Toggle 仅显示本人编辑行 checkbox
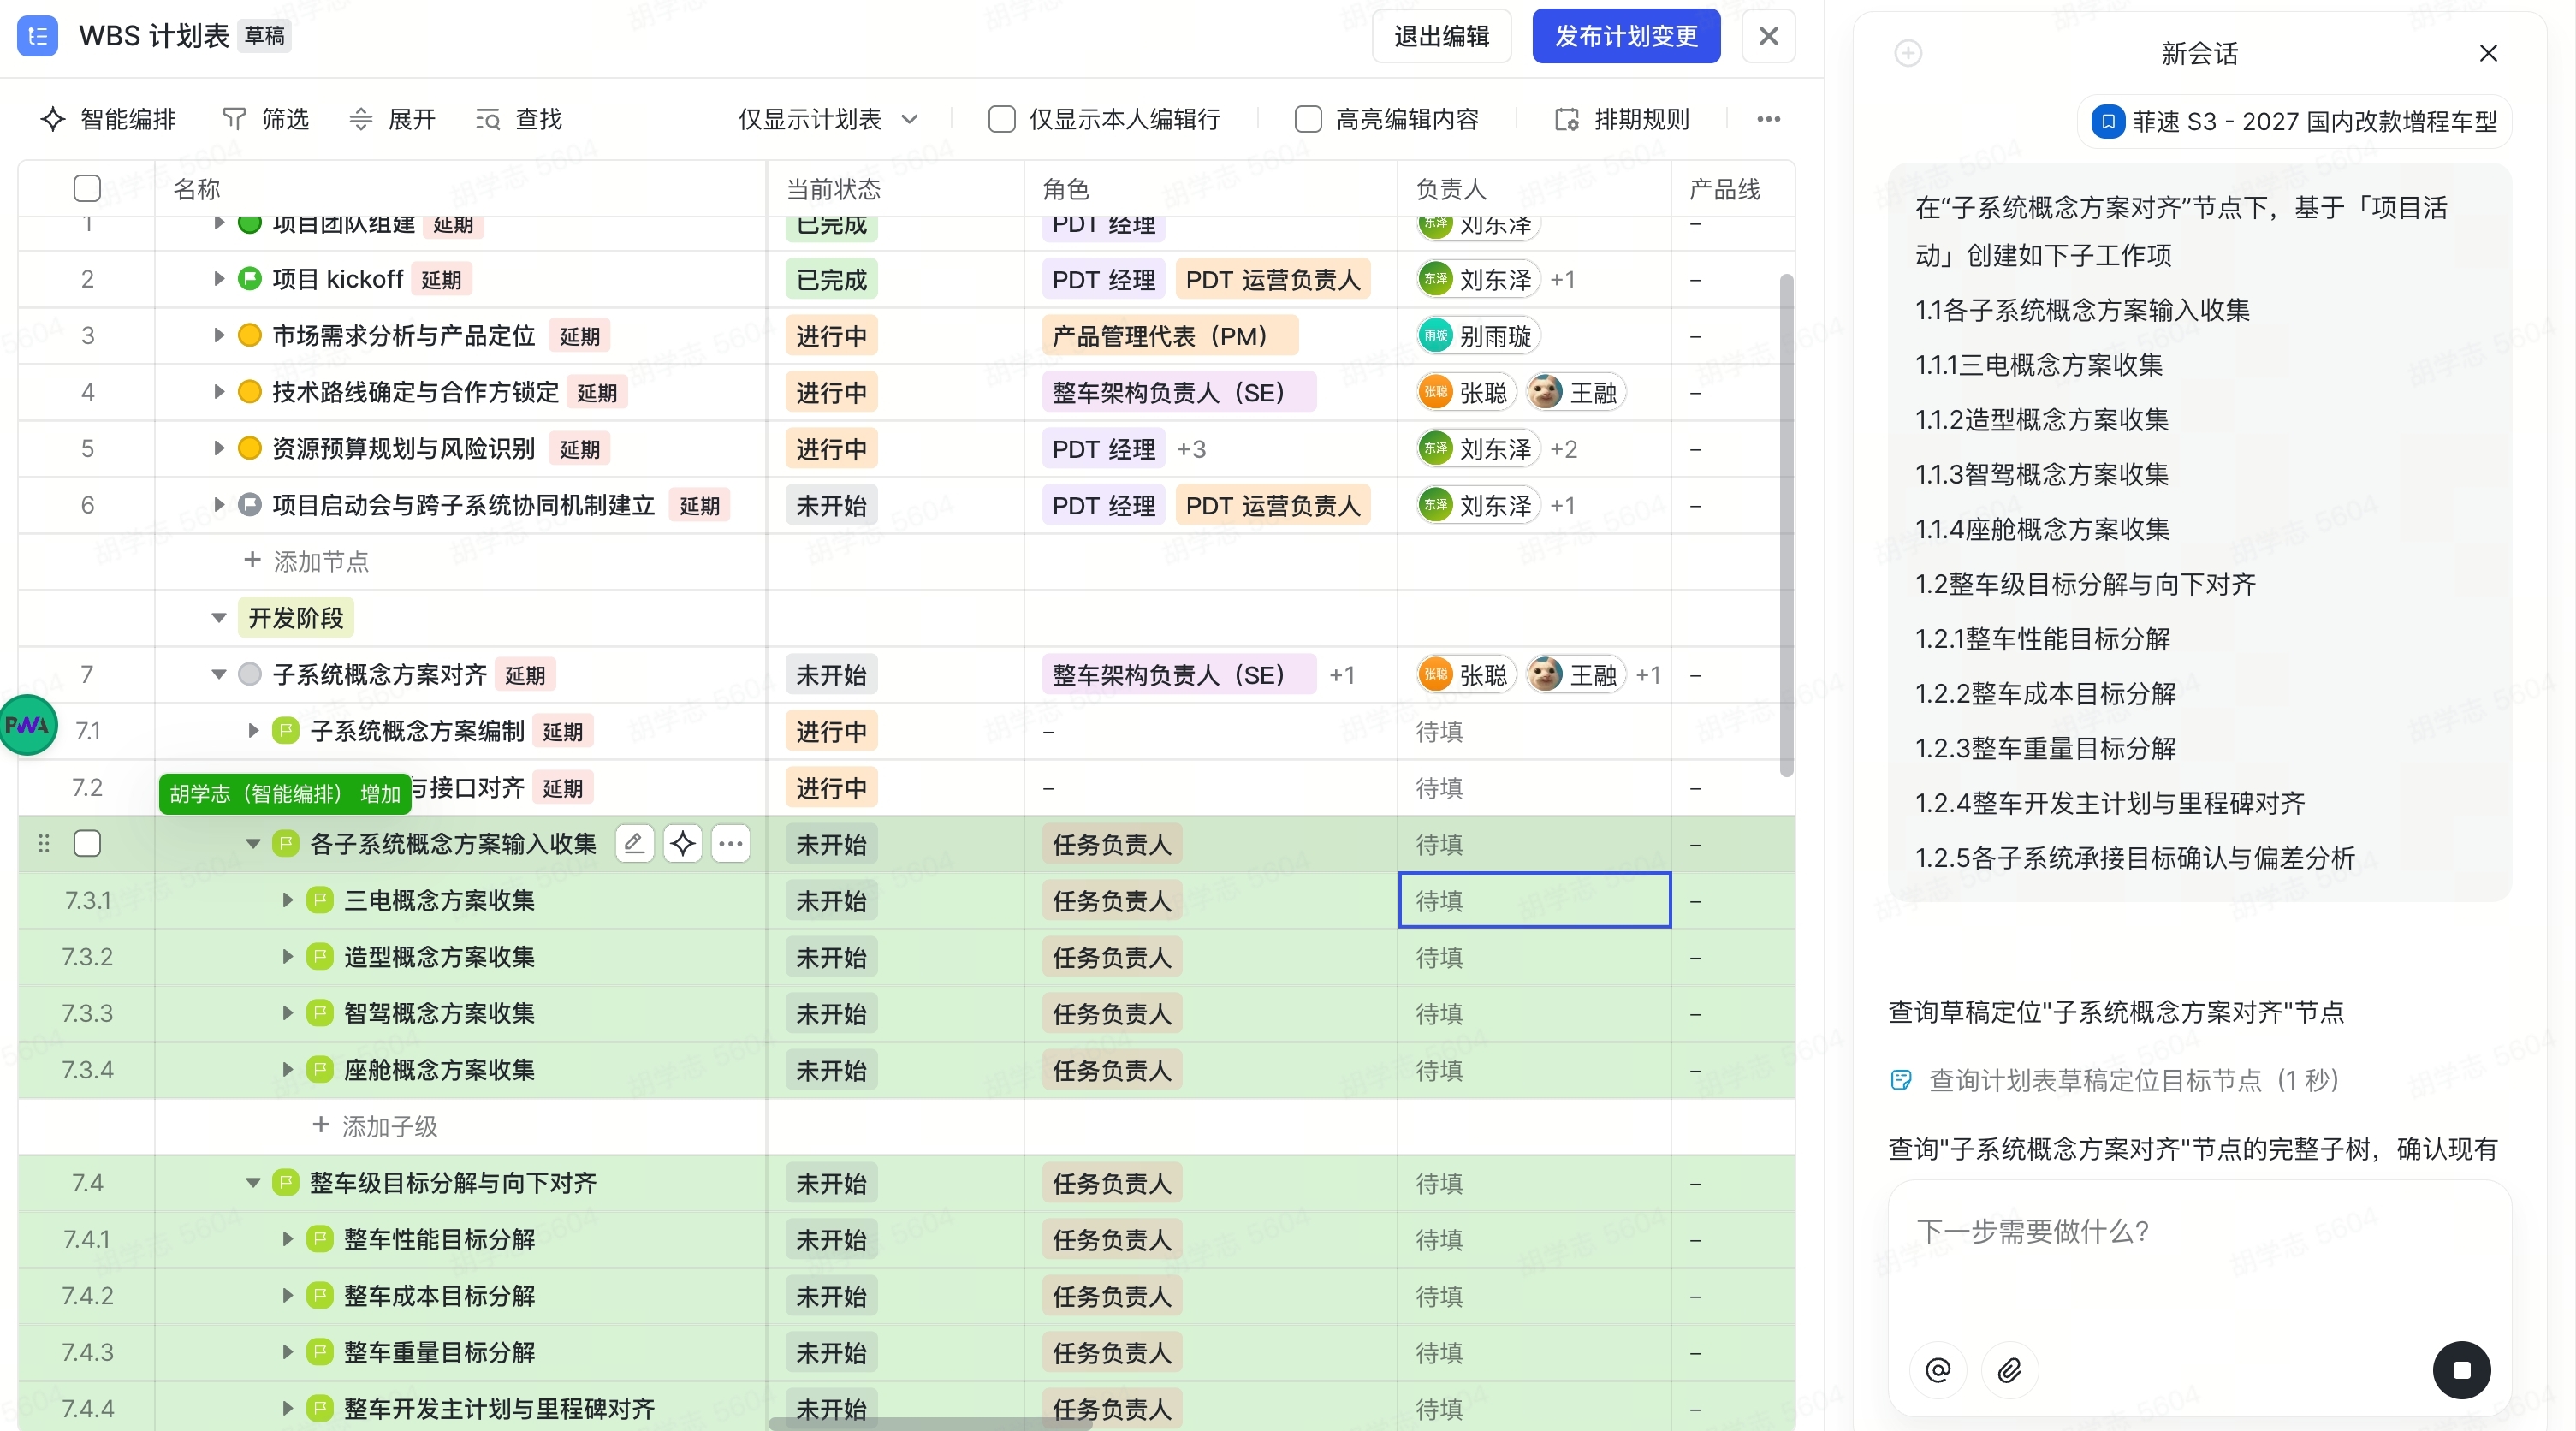The height and width of the screenshot is (1431, 2576). click(x=1001, y=119)
